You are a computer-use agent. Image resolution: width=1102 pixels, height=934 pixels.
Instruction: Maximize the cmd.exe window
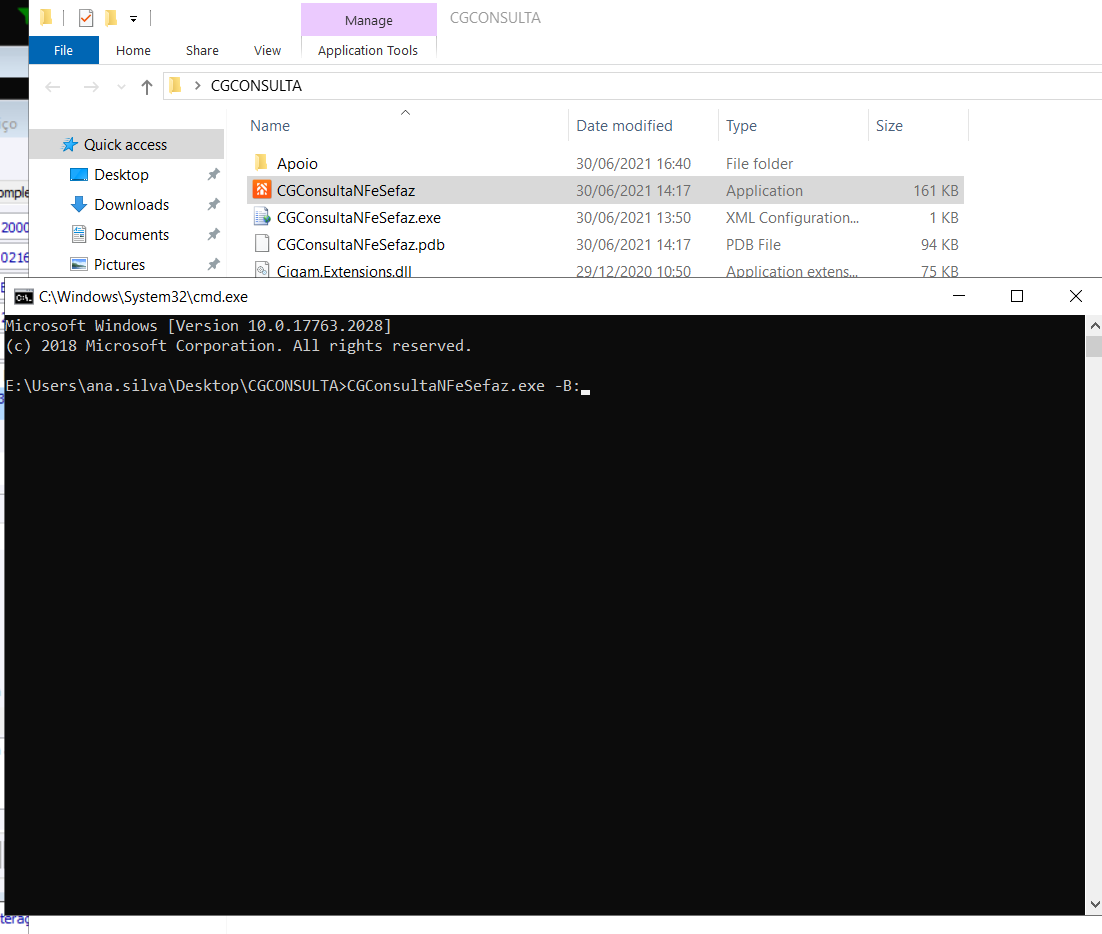(x=1016, y=297)
